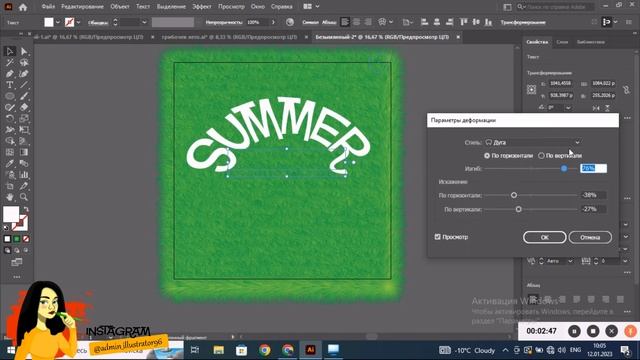
Task: Open the Effect menu
Action: click(202, 7)
